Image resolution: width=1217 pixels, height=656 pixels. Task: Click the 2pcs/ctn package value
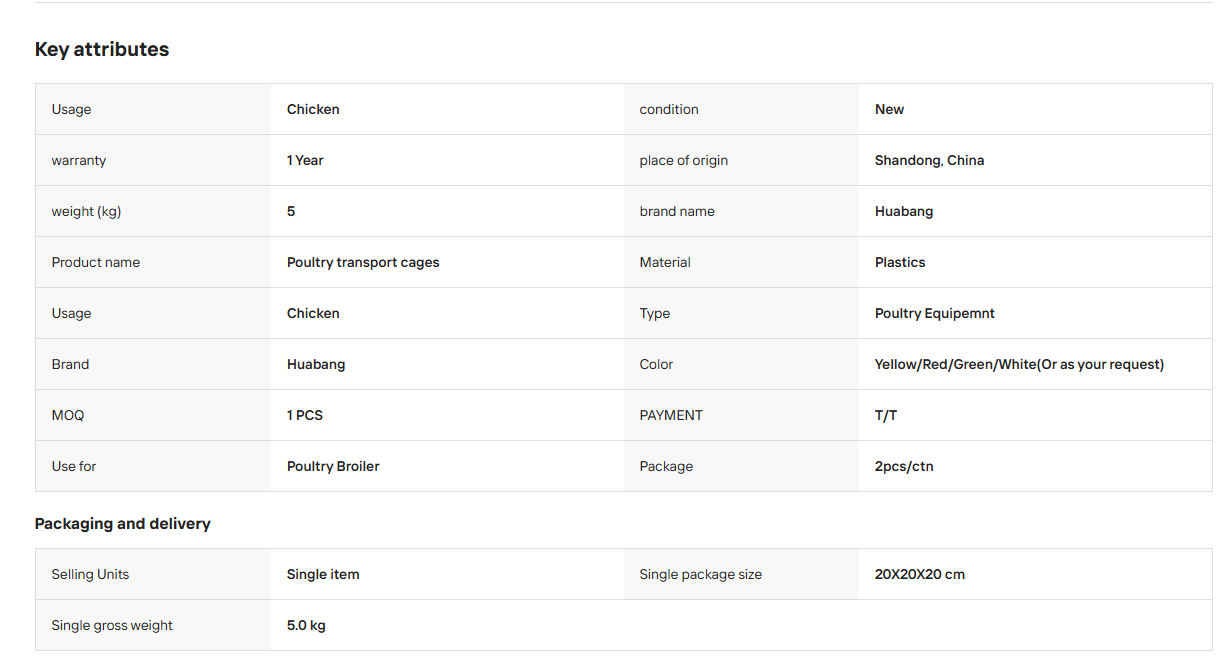(x=904, y=466)
